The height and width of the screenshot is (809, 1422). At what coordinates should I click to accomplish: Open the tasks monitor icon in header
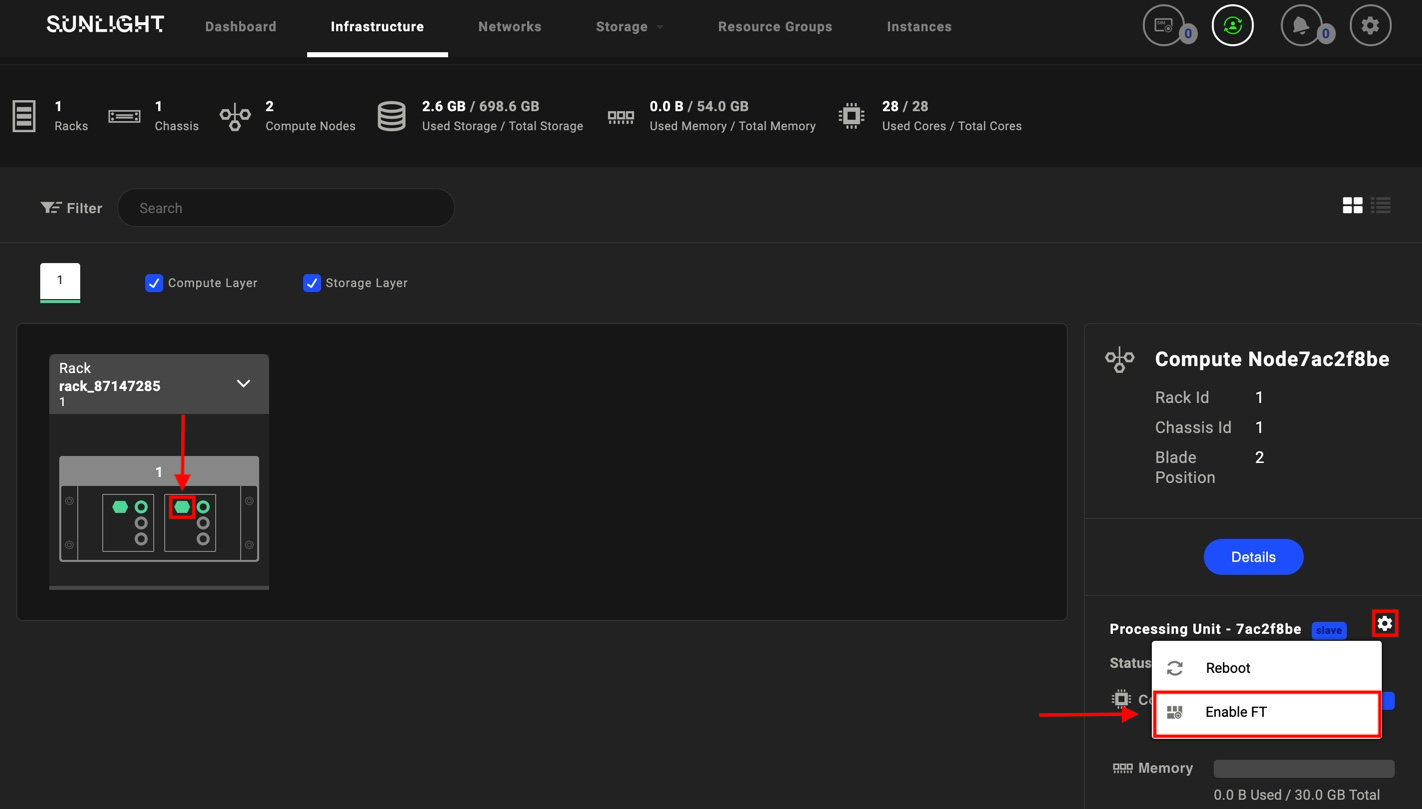[x=1164, y=26]
